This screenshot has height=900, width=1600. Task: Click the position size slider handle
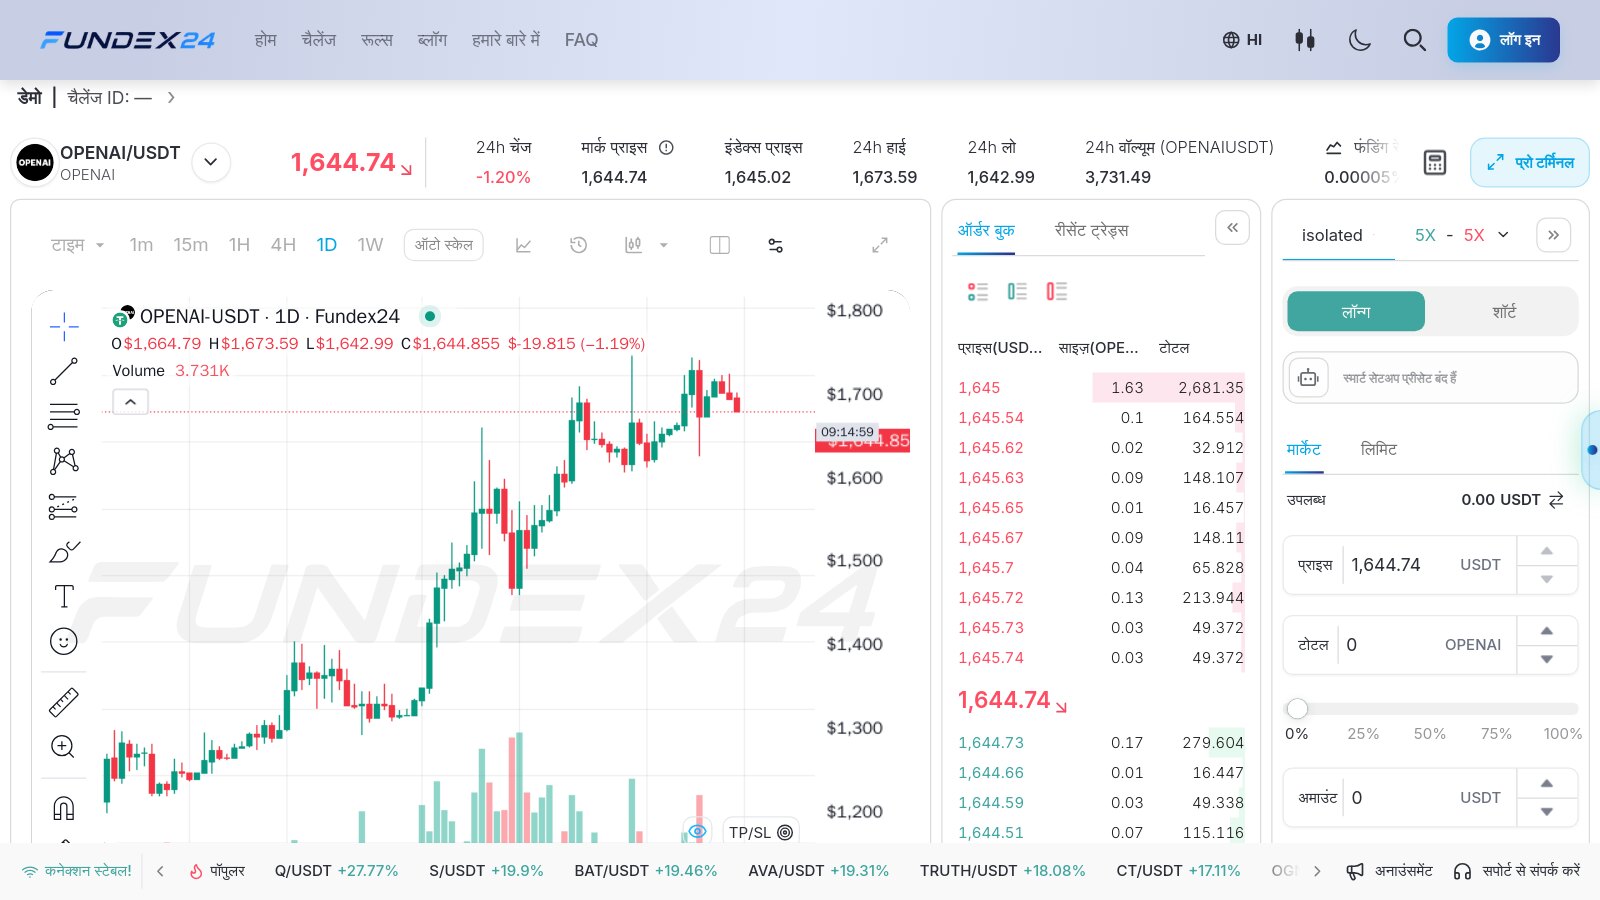1297,708
